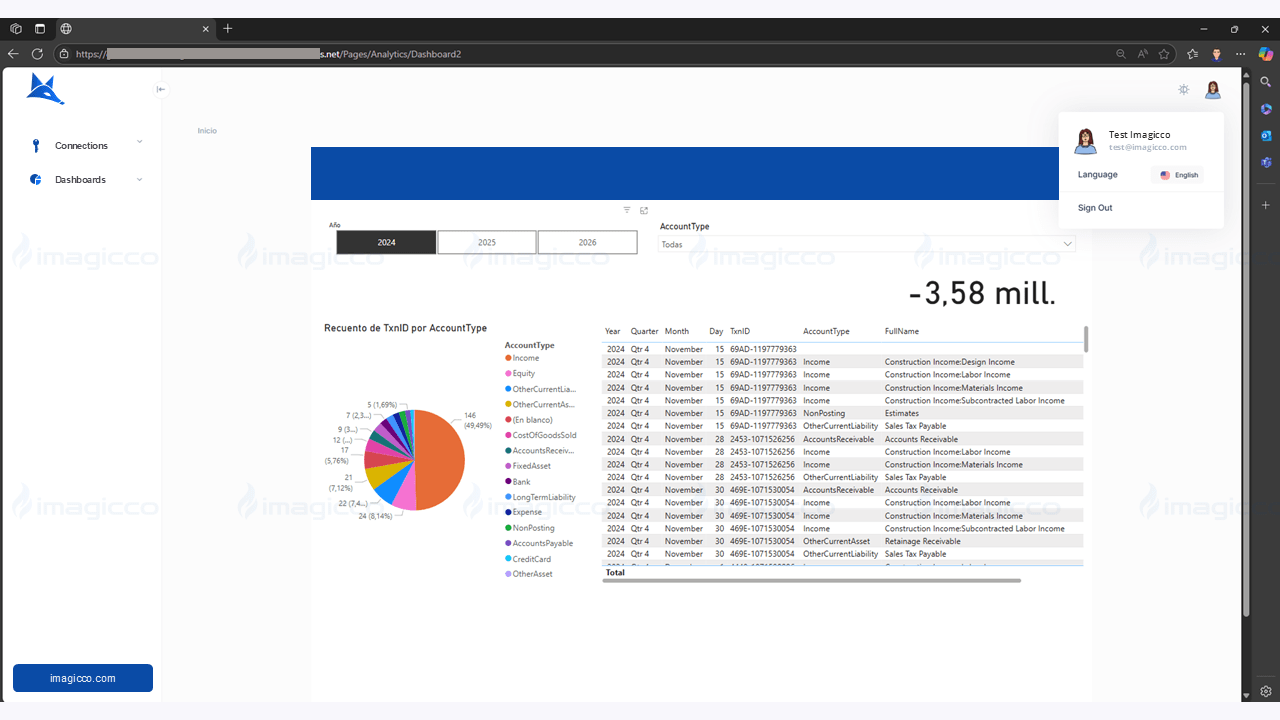Open the filter icon above the year slicer
This screenshot has height=720, width=1280.
(627, 210)
